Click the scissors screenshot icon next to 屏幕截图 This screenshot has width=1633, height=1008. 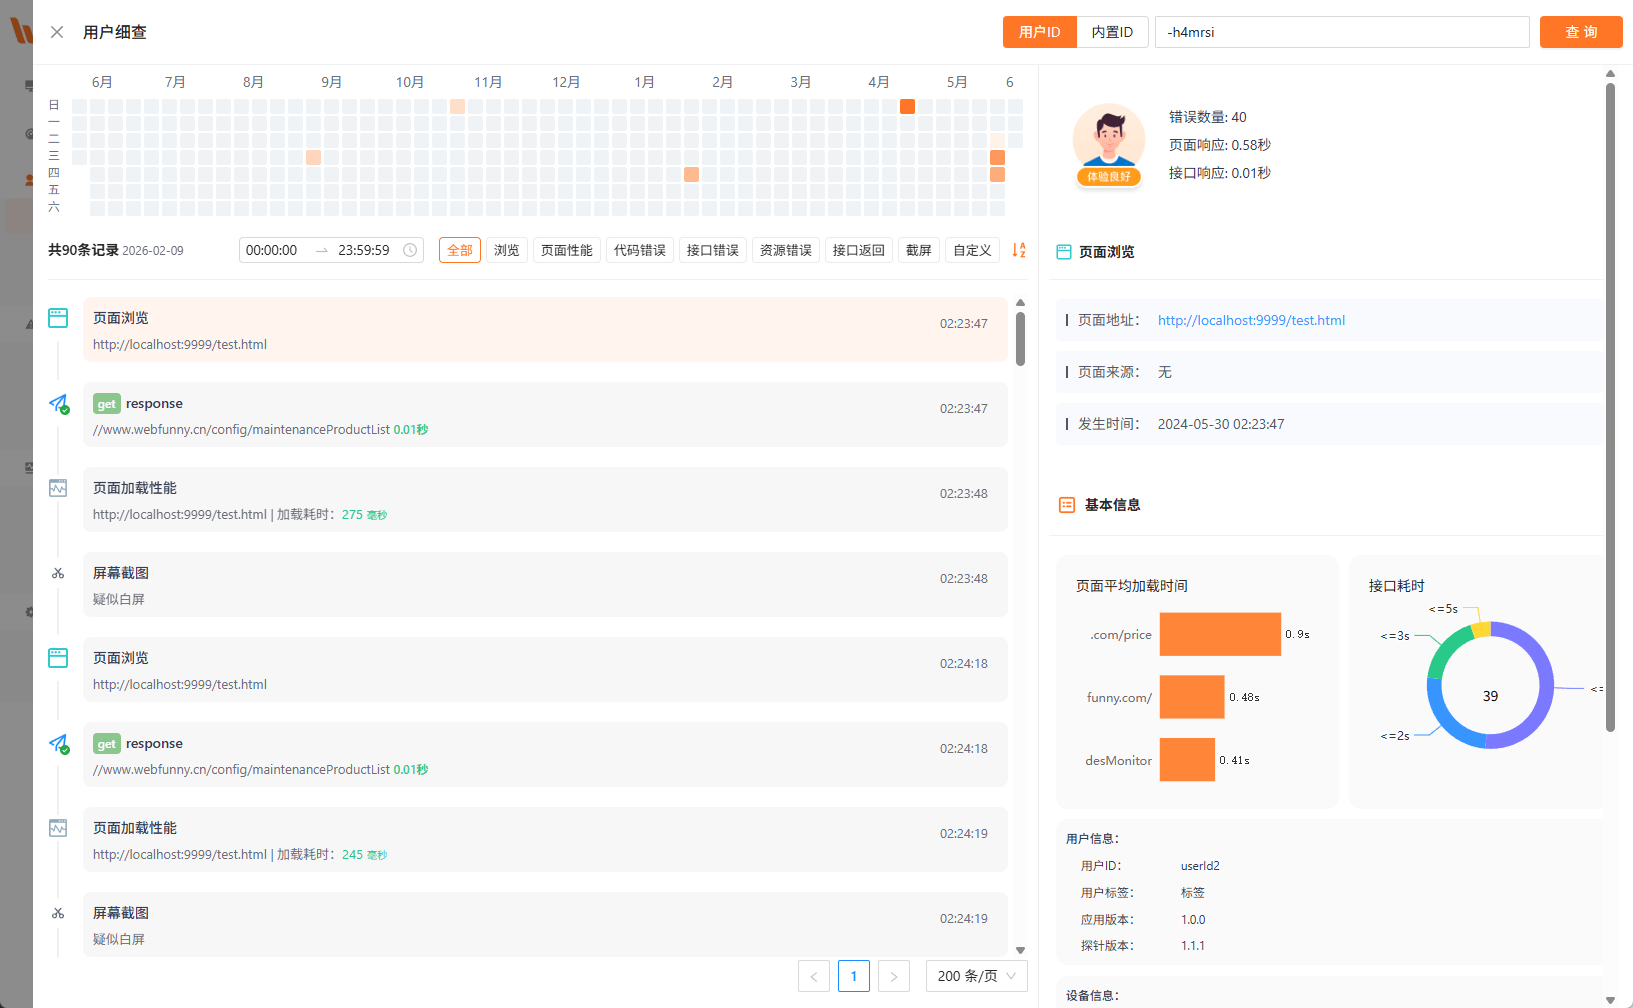click(57, 572)
